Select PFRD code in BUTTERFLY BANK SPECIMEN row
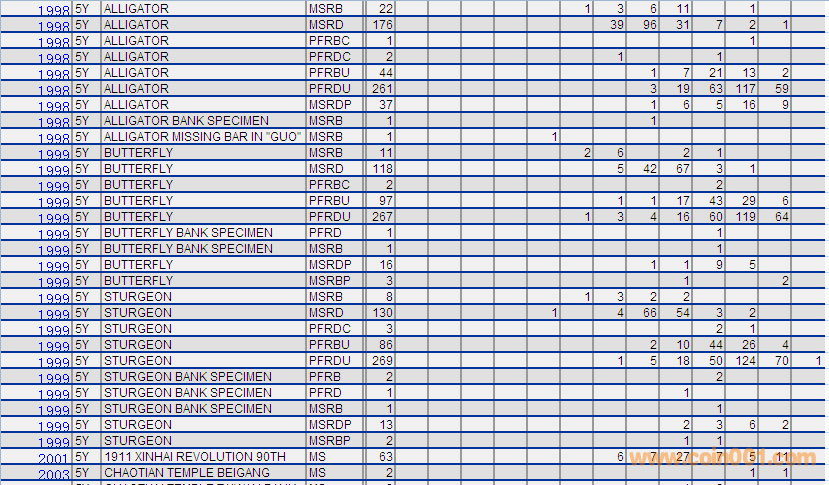This screenshot has width=829, height=485. (325, 233)
